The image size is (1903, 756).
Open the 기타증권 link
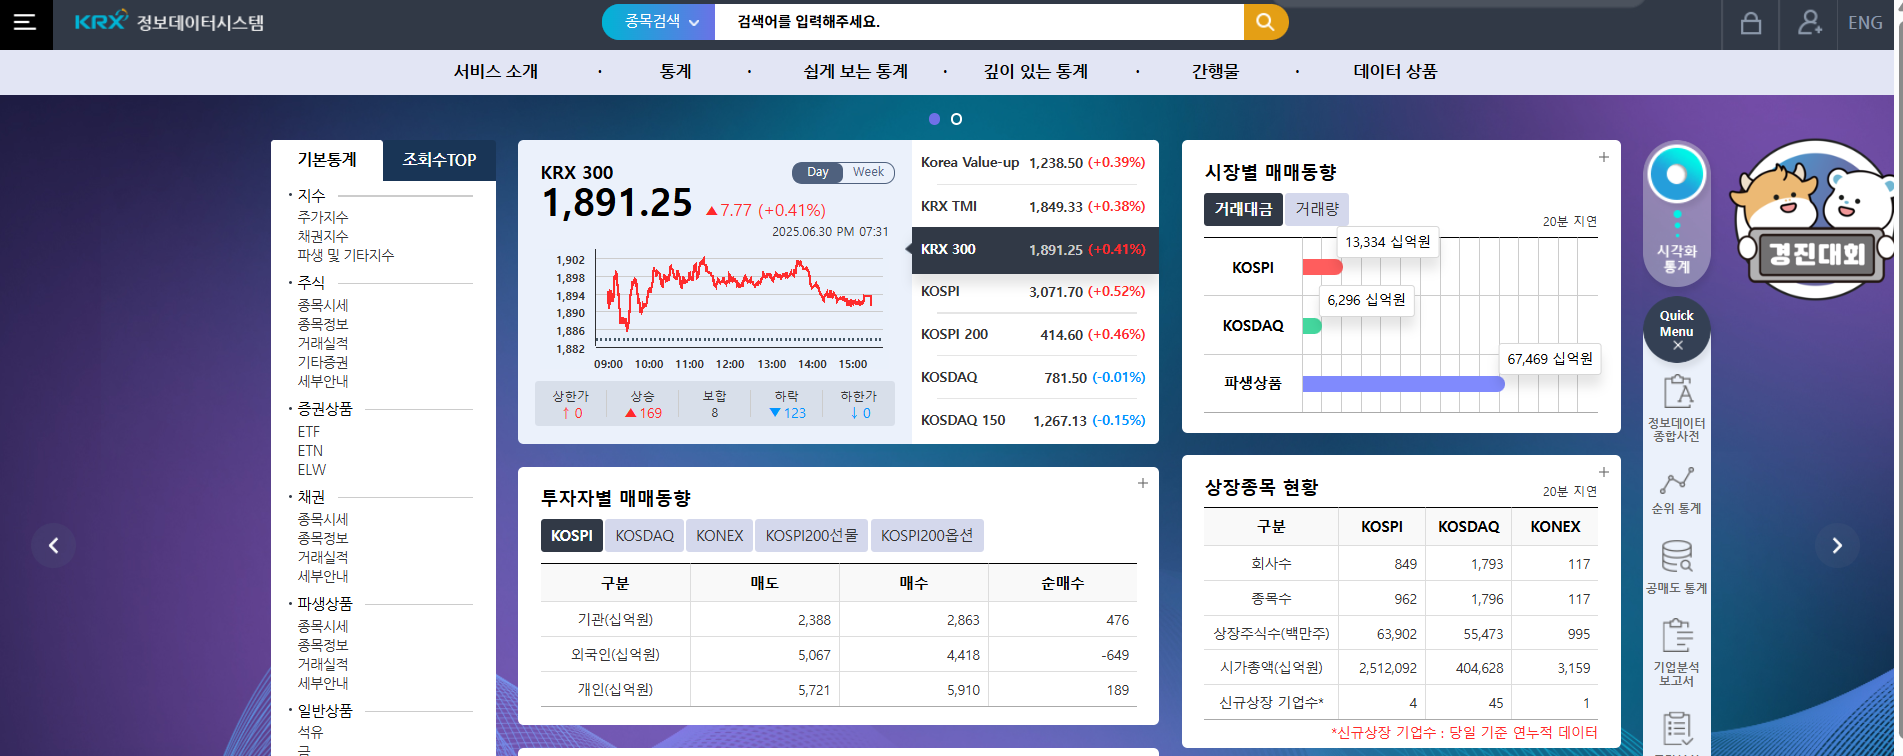click(x=323, y=362)
